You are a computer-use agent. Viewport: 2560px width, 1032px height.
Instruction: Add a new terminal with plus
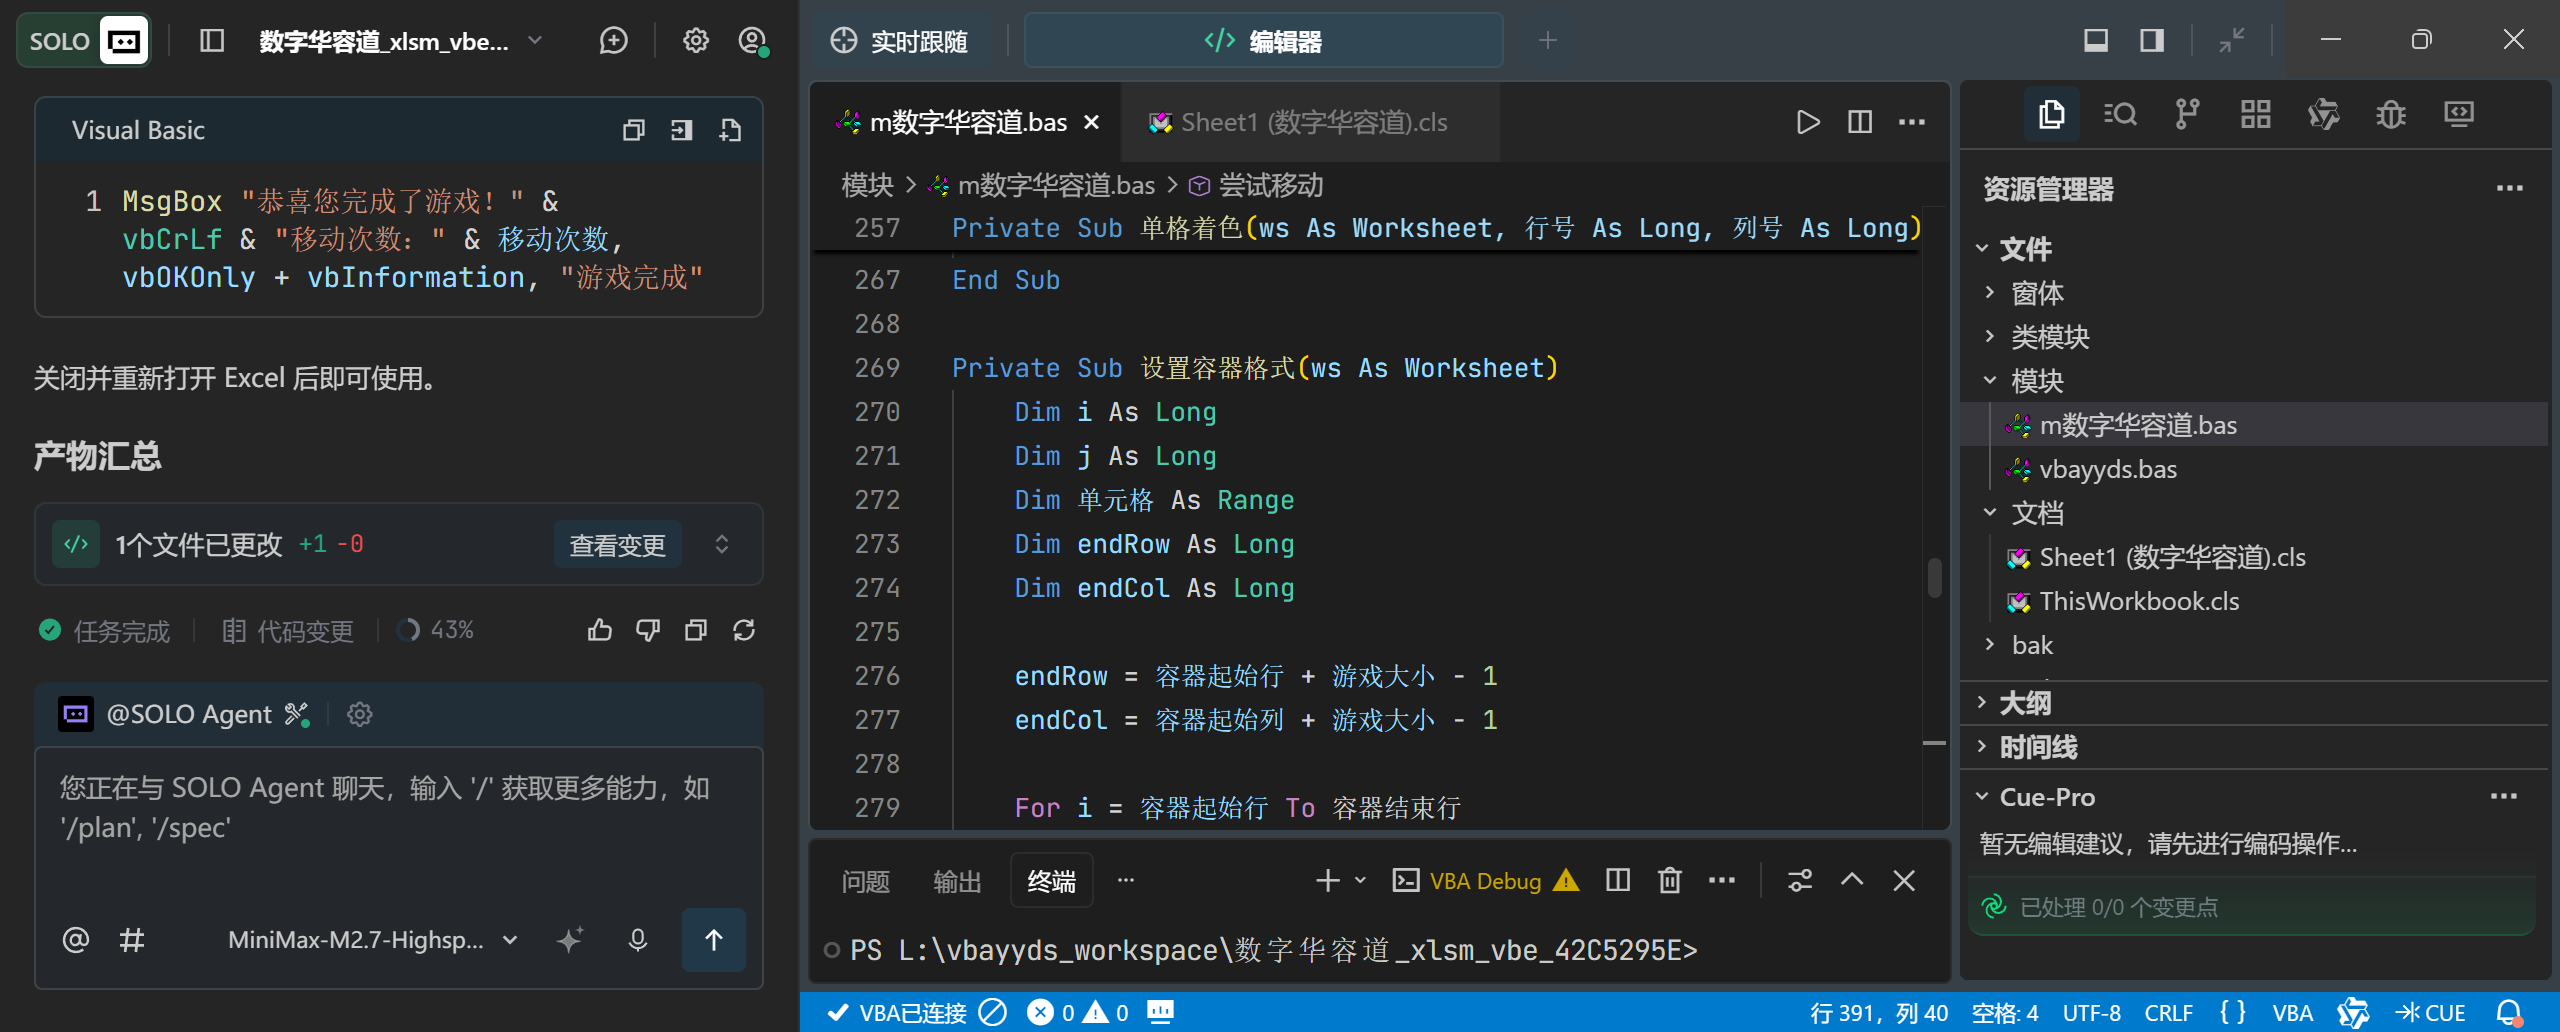pos(1327,880)
